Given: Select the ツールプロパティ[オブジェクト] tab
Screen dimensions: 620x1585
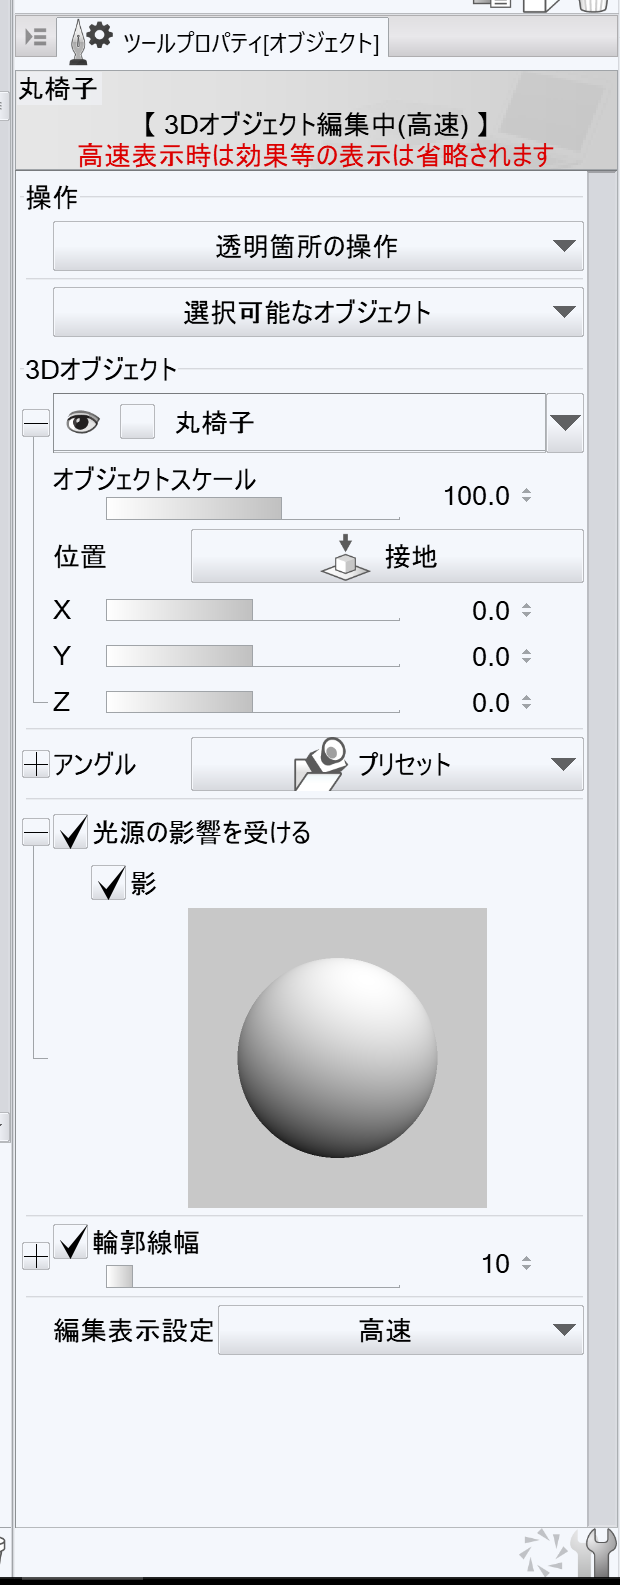Looking at the screenshot, I should click(x=224, y=41).
